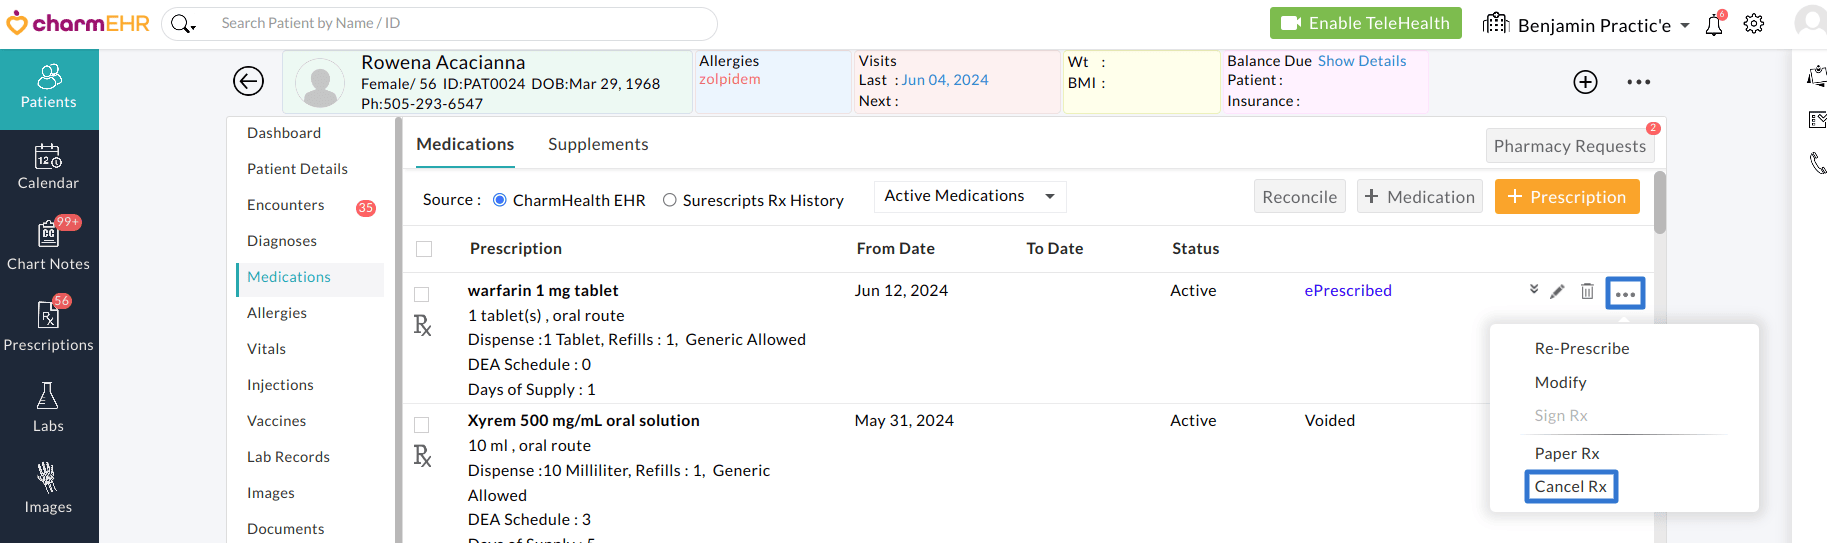Select Surescripts Rx History radio

pyautogui.click(x=670, y=200)
